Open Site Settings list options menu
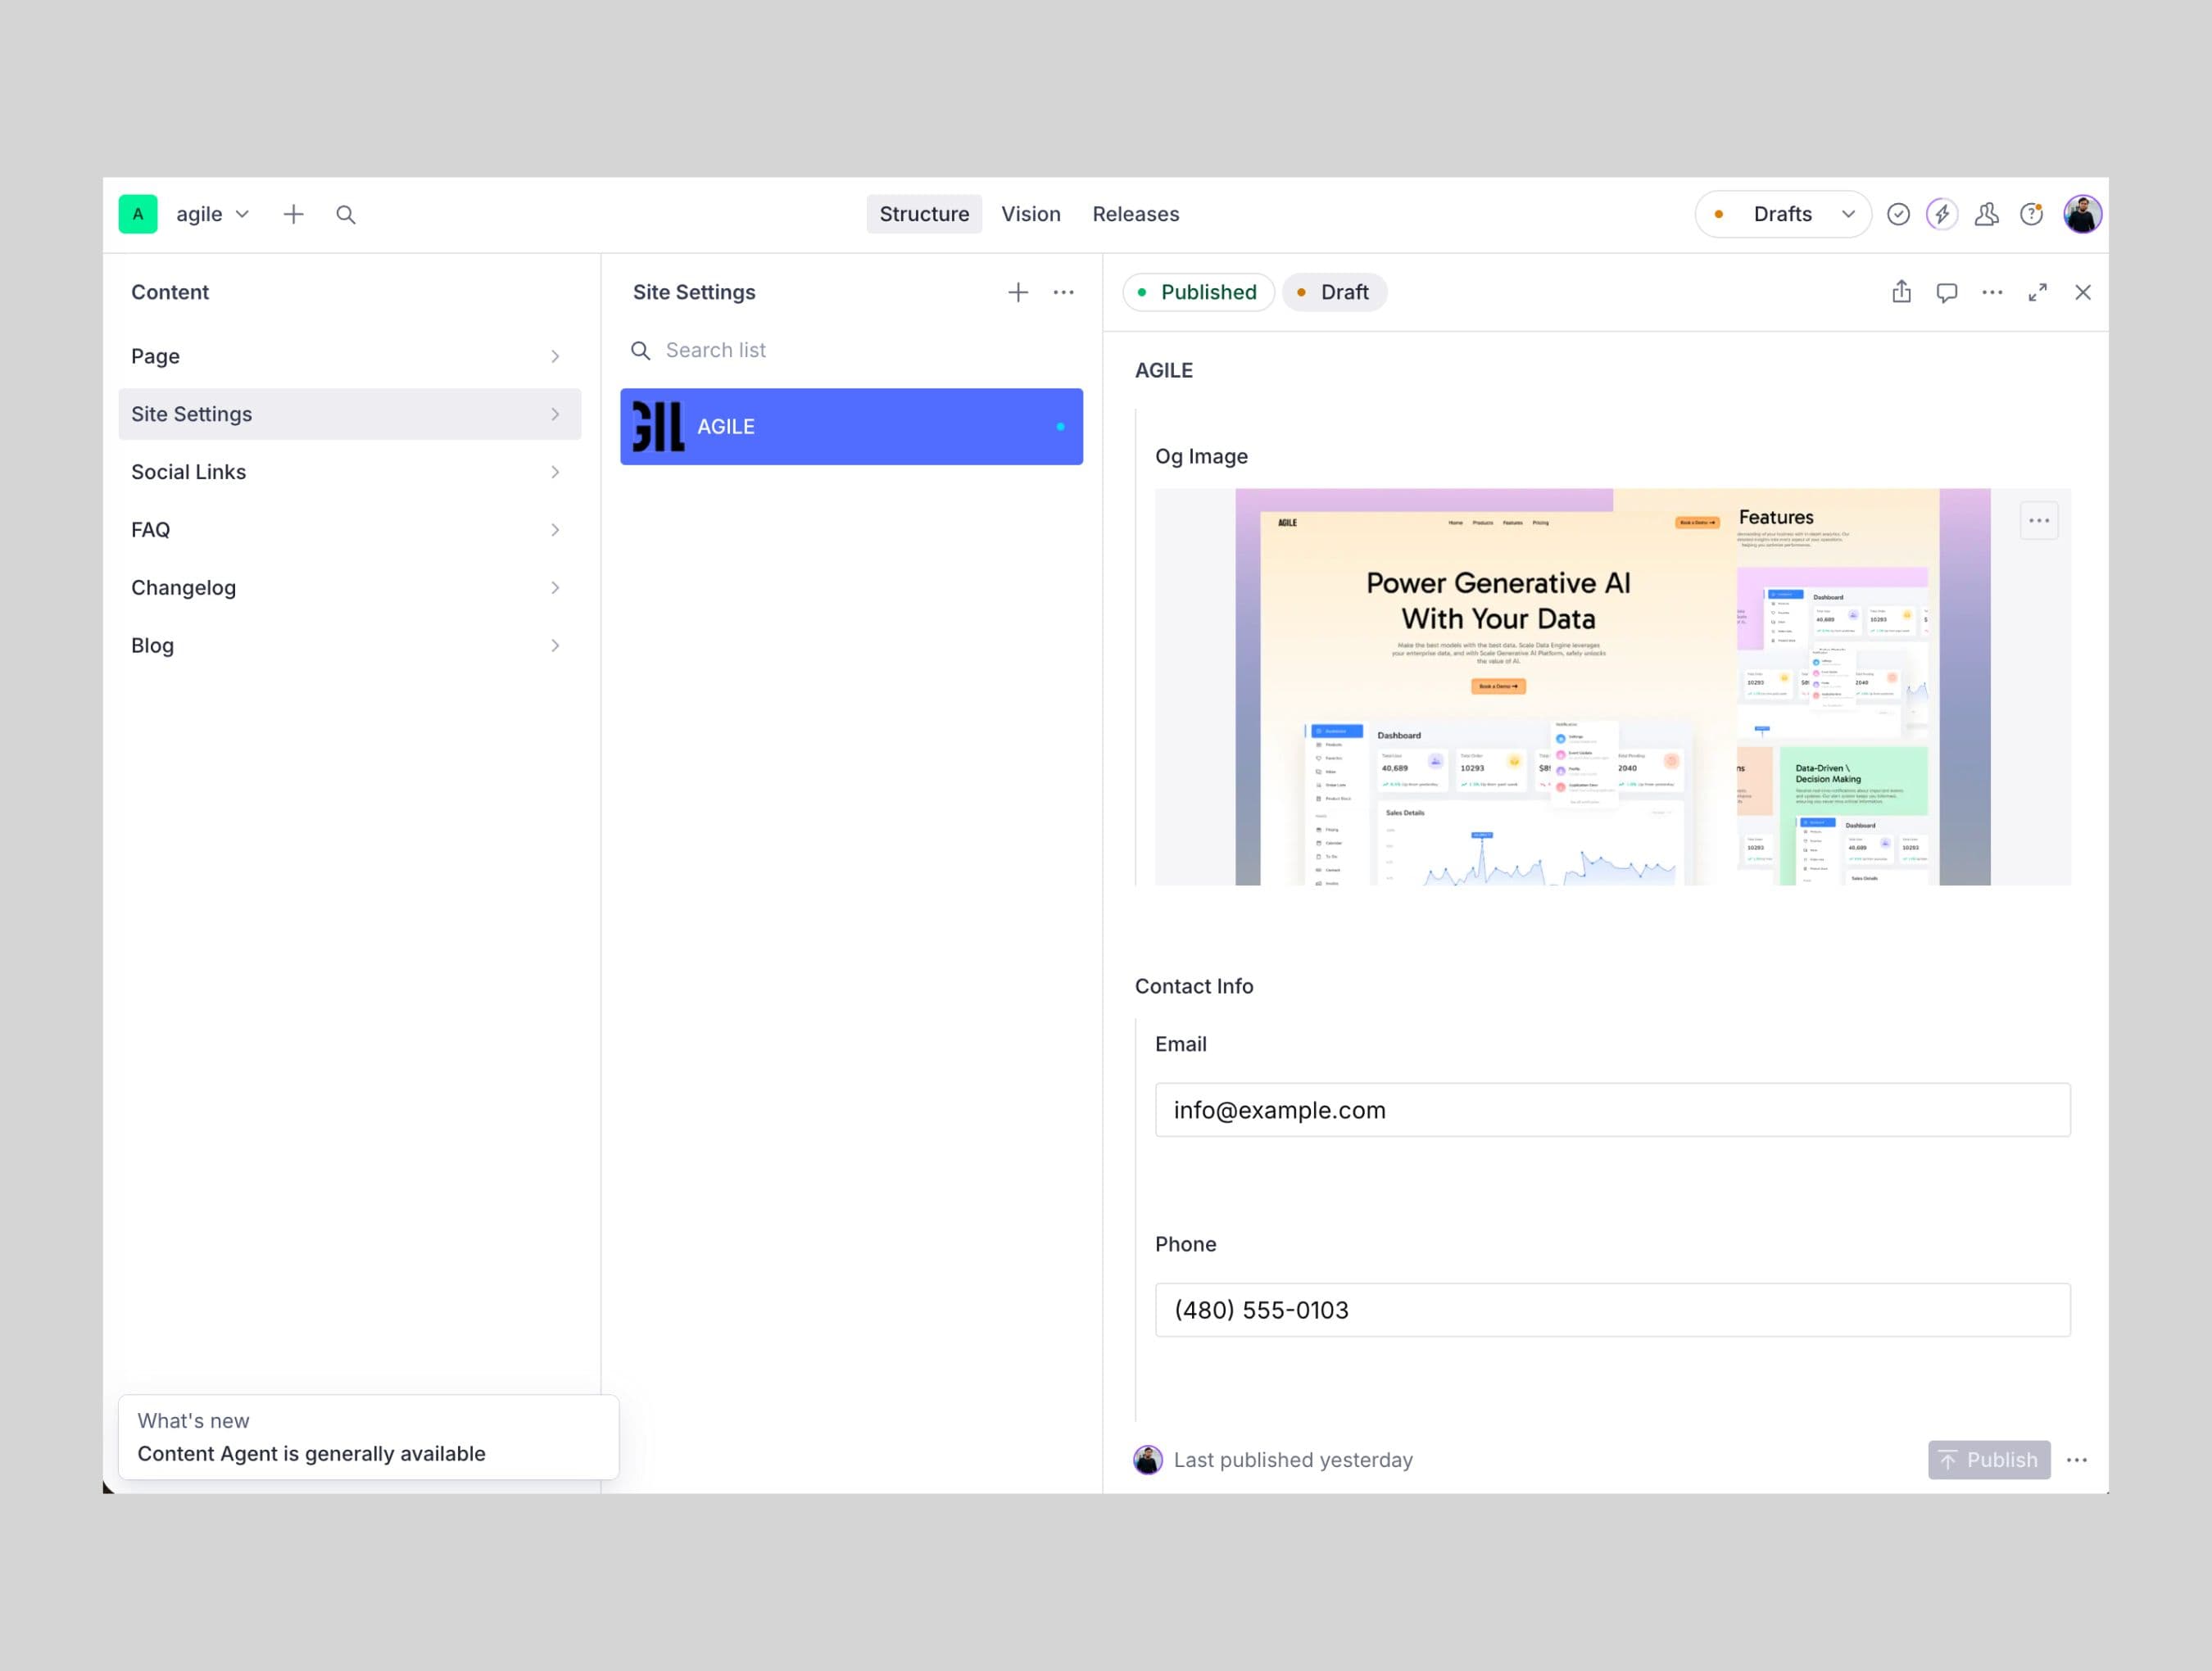The width and height of the screenshot is (2212, 1671). (1063, 292)
